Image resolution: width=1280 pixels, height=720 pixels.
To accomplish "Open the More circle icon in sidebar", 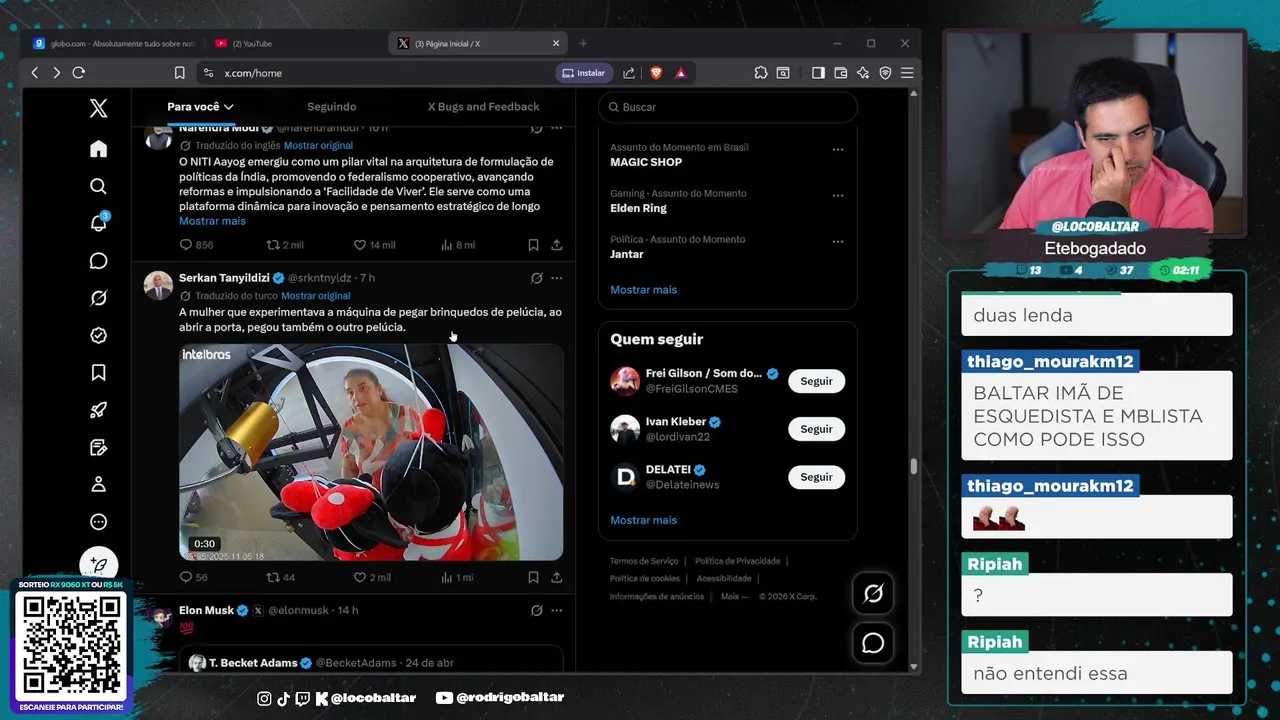I will [x=98, y=522].
